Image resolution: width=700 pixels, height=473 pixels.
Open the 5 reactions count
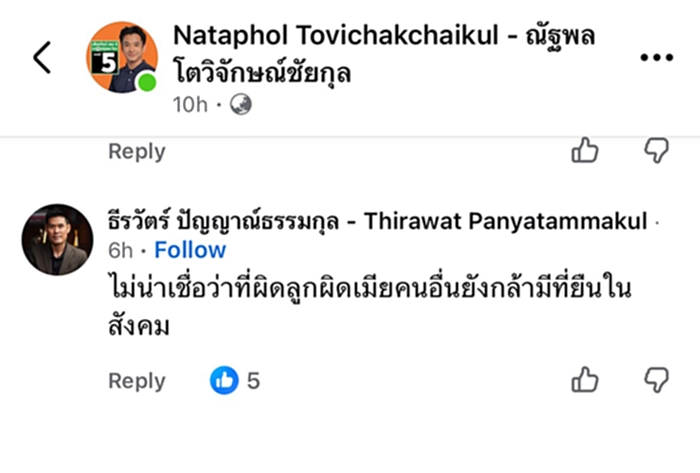253,381
